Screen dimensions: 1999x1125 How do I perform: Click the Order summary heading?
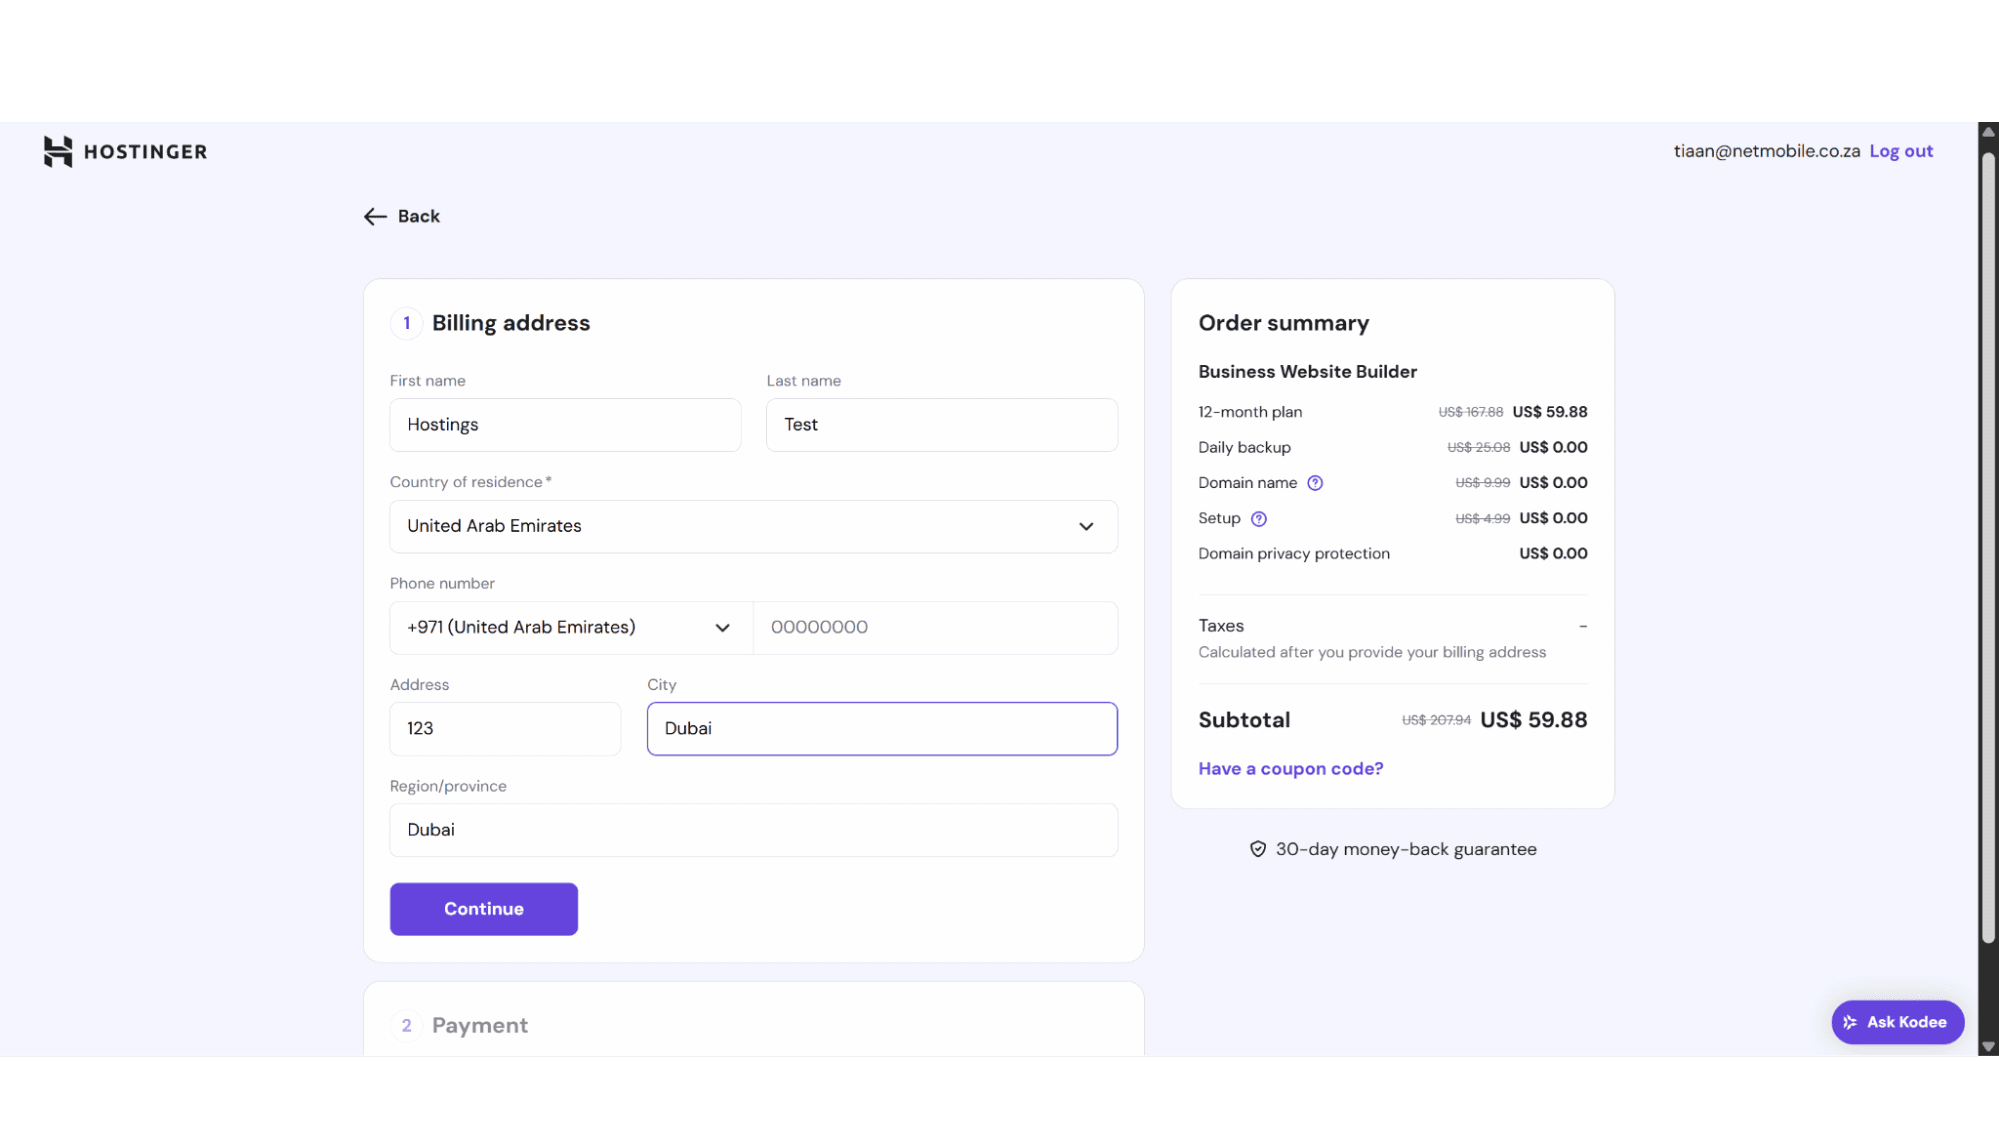click(x=1283, y=323)
